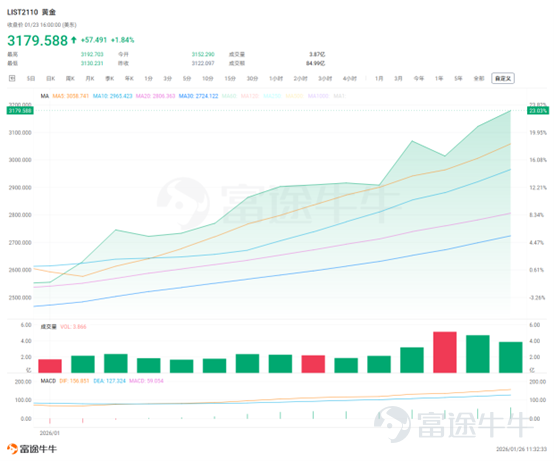Switch to the 5日 chart view
554x461 pixels.
point(31,78)
